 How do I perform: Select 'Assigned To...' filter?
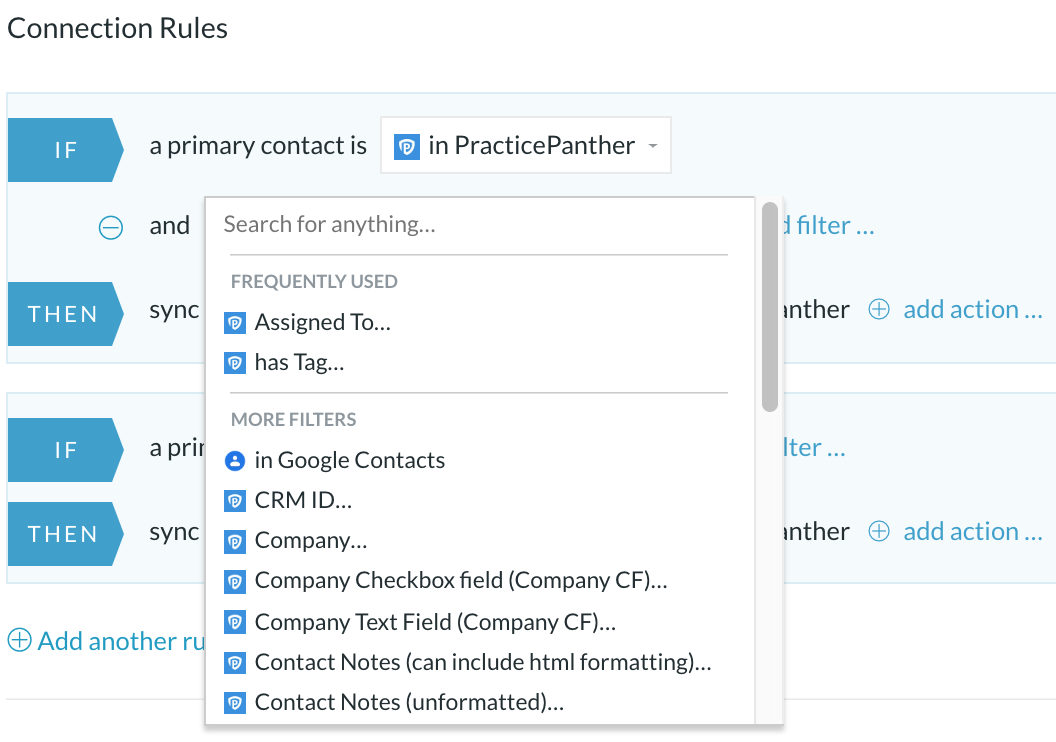pyautogui.click(x=323, y=323)
